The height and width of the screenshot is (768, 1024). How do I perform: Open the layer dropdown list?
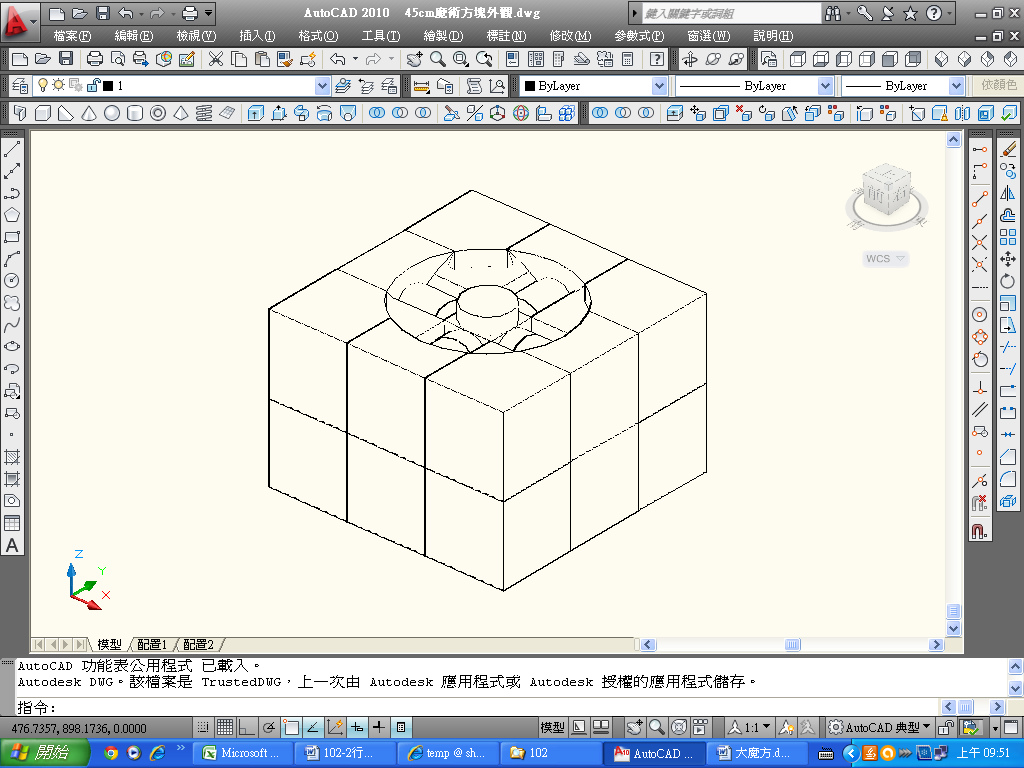[x=322, y=86]
